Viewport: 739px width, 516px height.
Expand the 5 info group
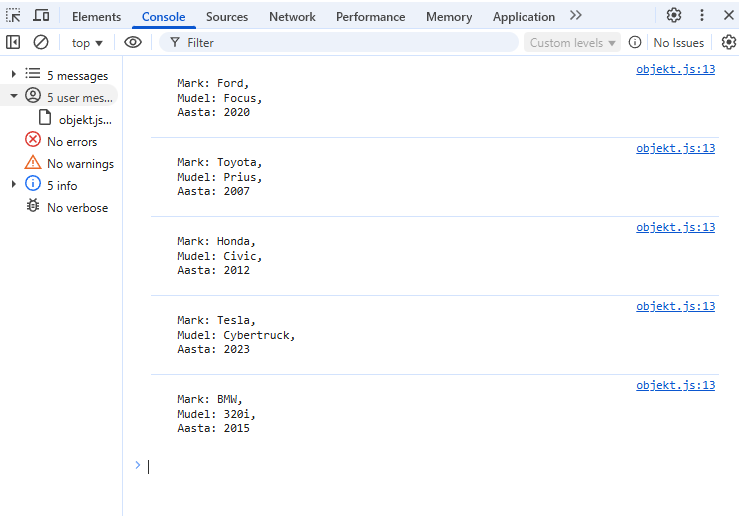(x=14, y=185)
